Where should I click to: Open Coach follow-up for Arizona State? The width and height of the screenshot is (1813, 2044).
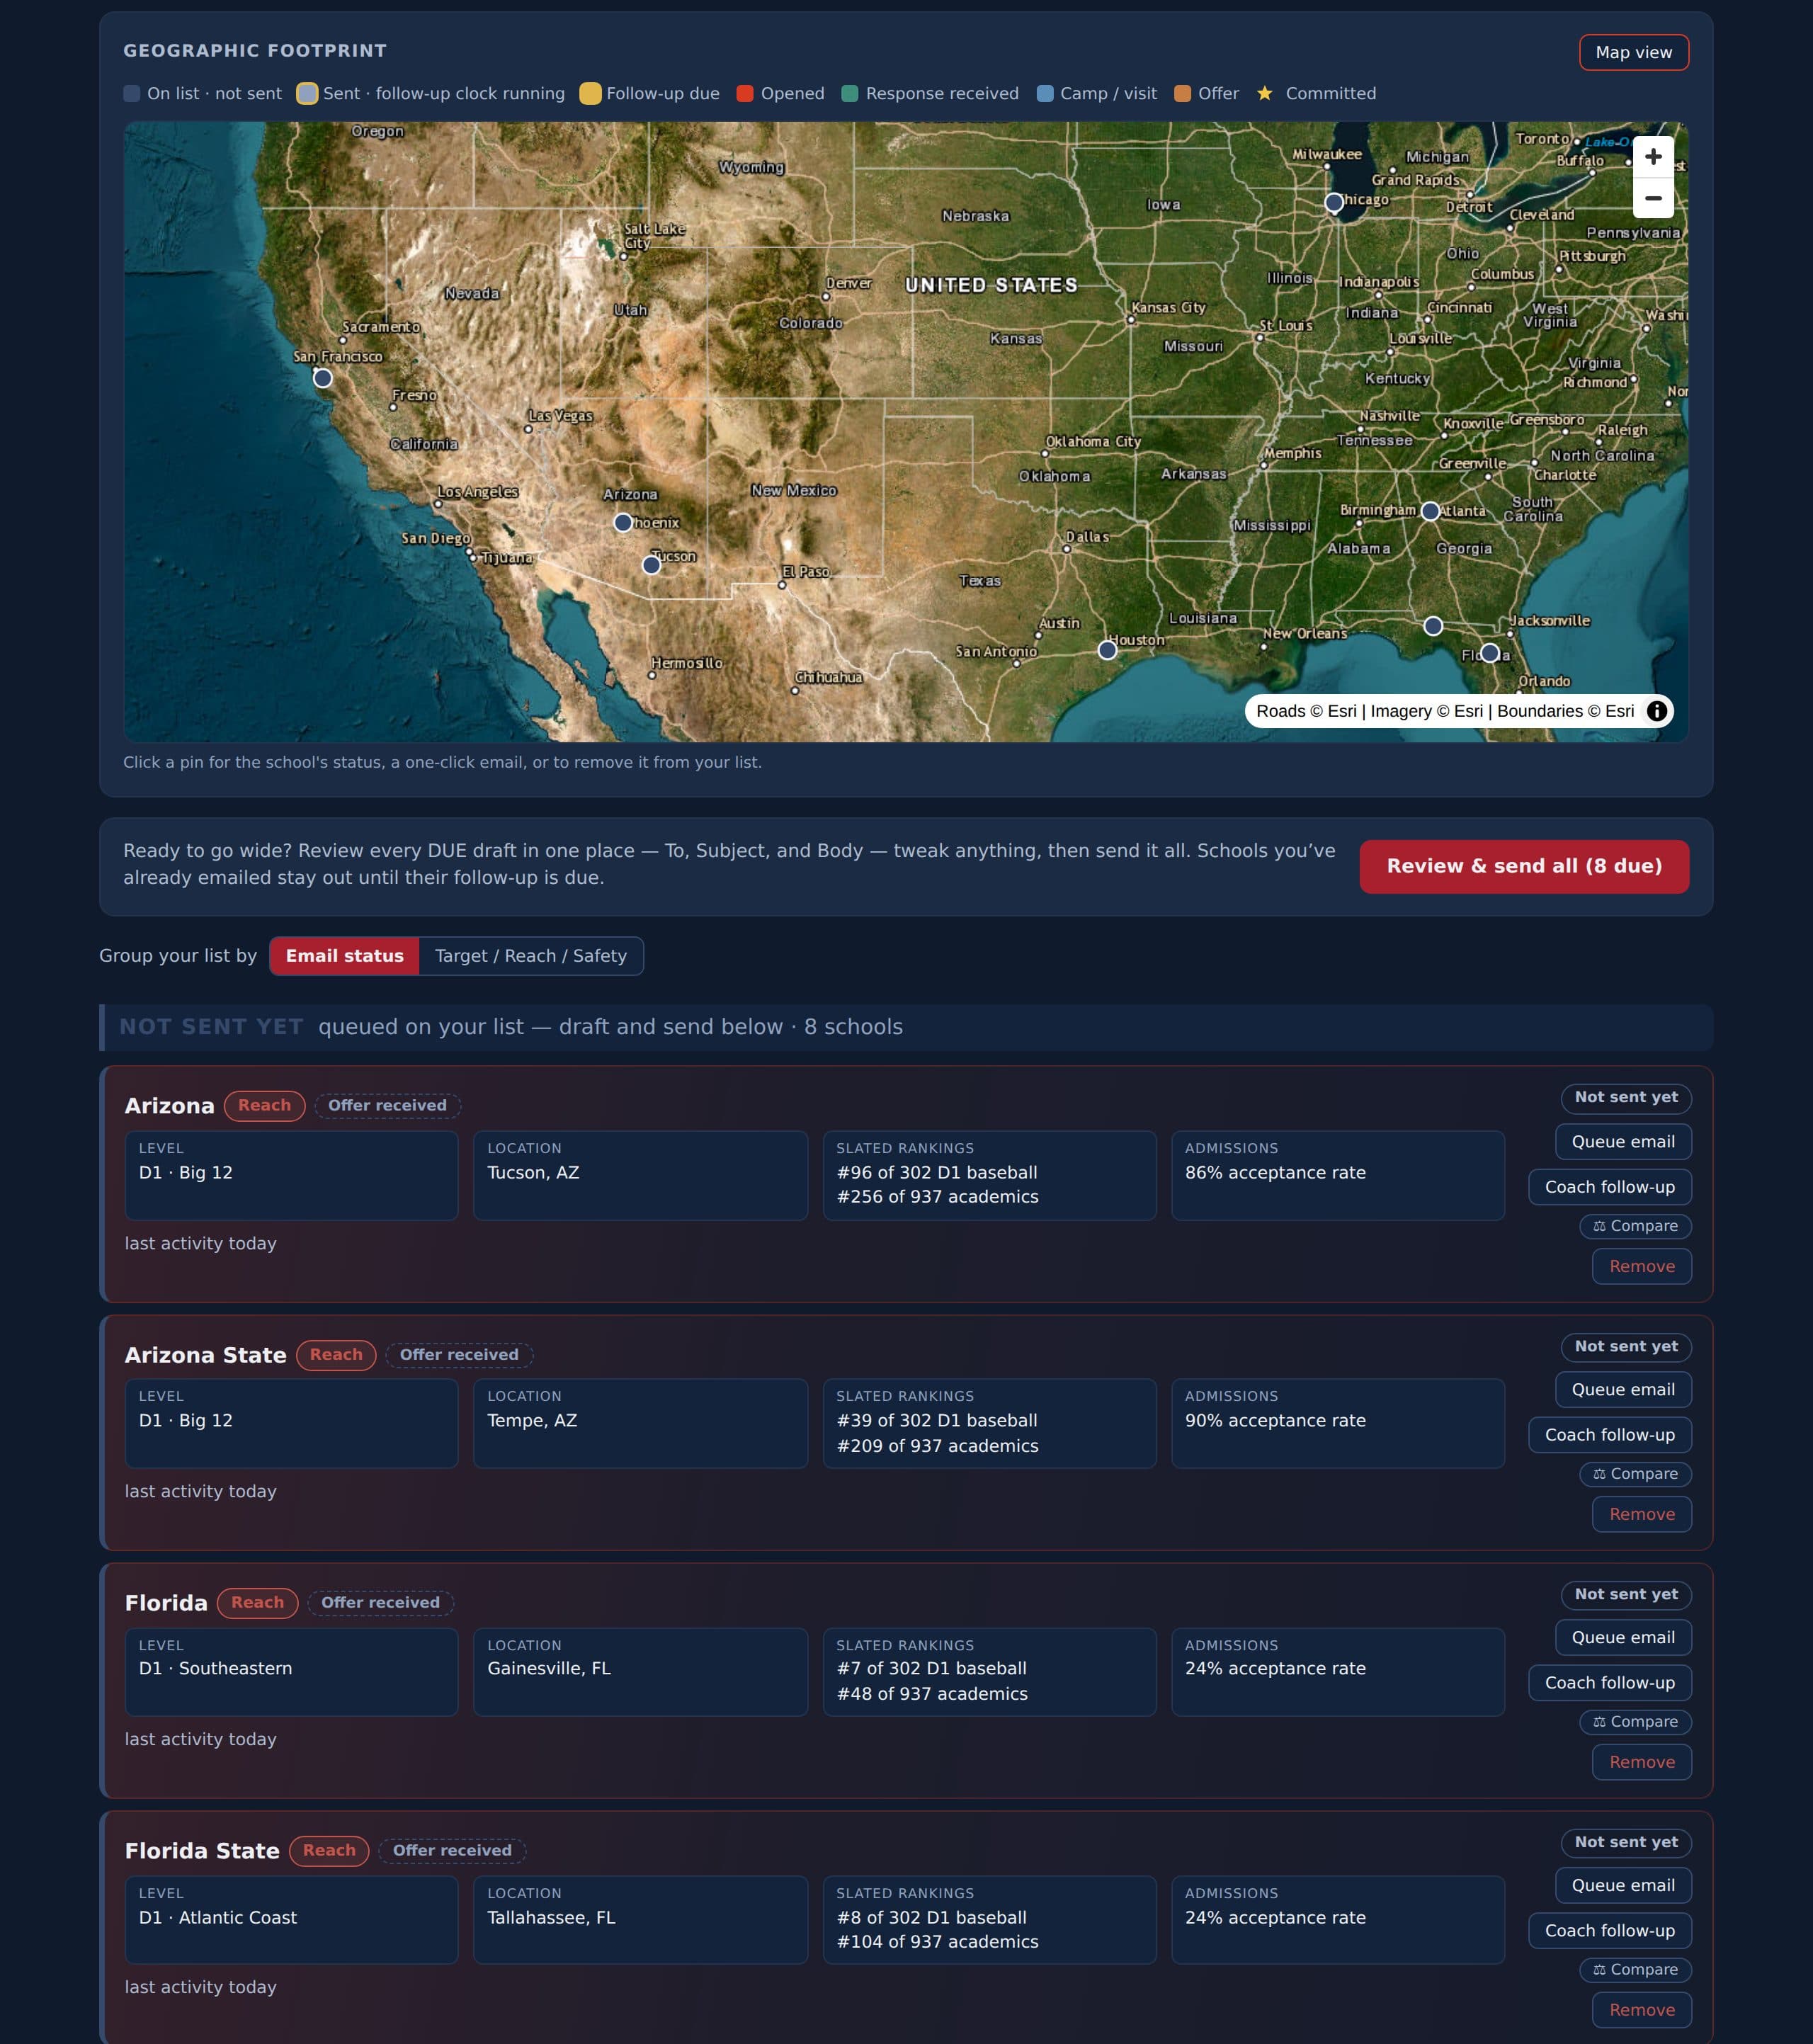point(1610,1435)
